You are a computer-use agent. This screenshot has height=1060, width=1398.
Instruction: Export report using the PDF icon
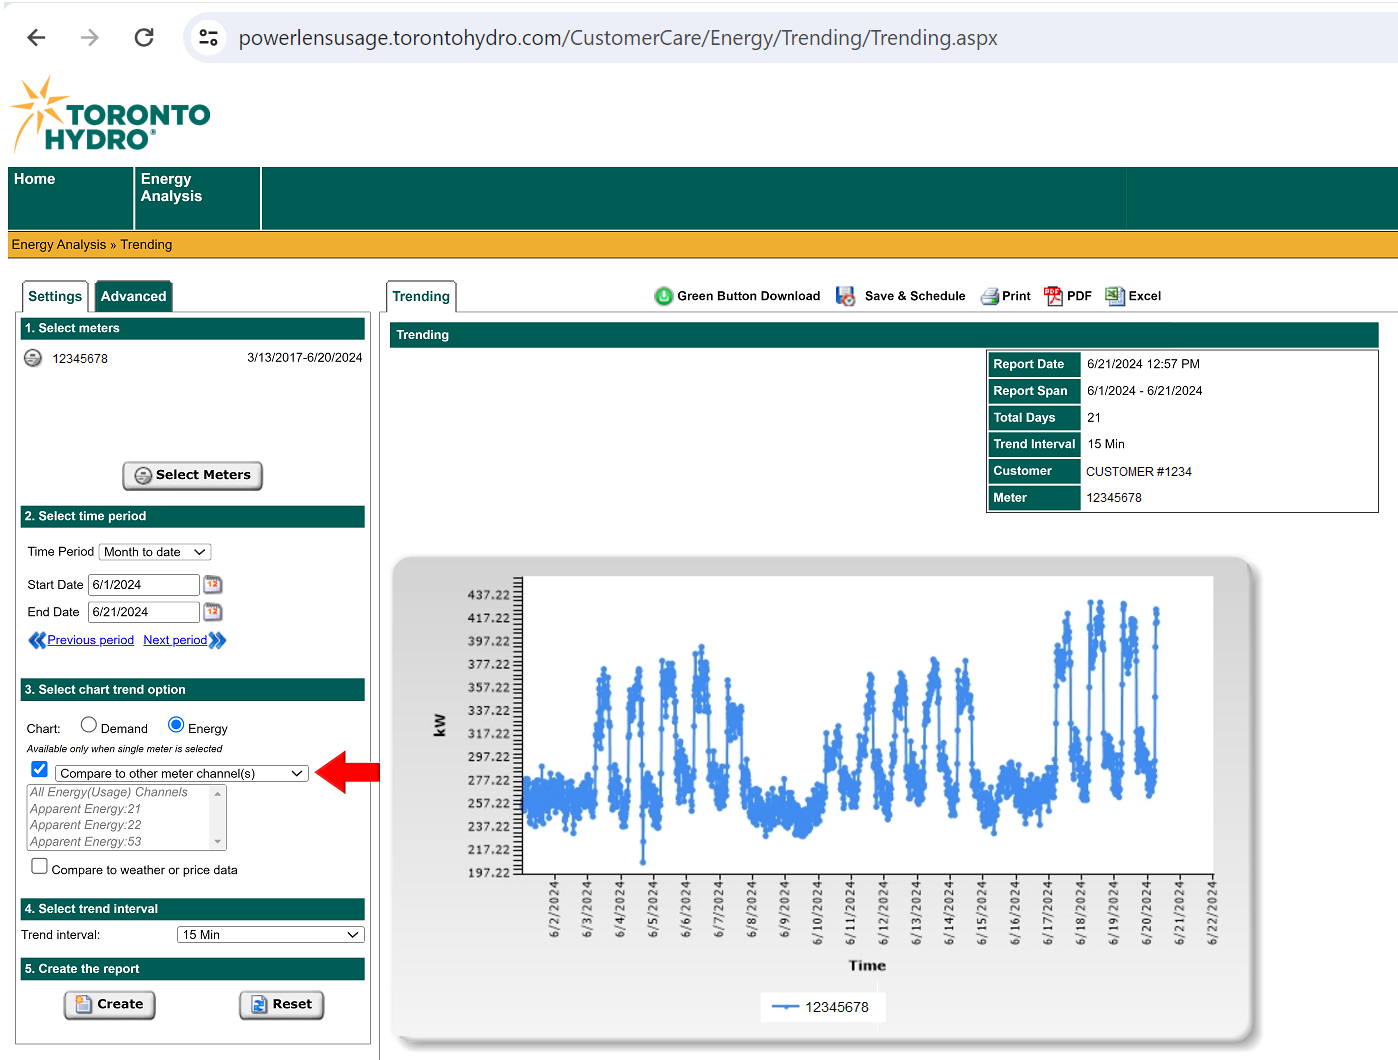point(1054,296)
